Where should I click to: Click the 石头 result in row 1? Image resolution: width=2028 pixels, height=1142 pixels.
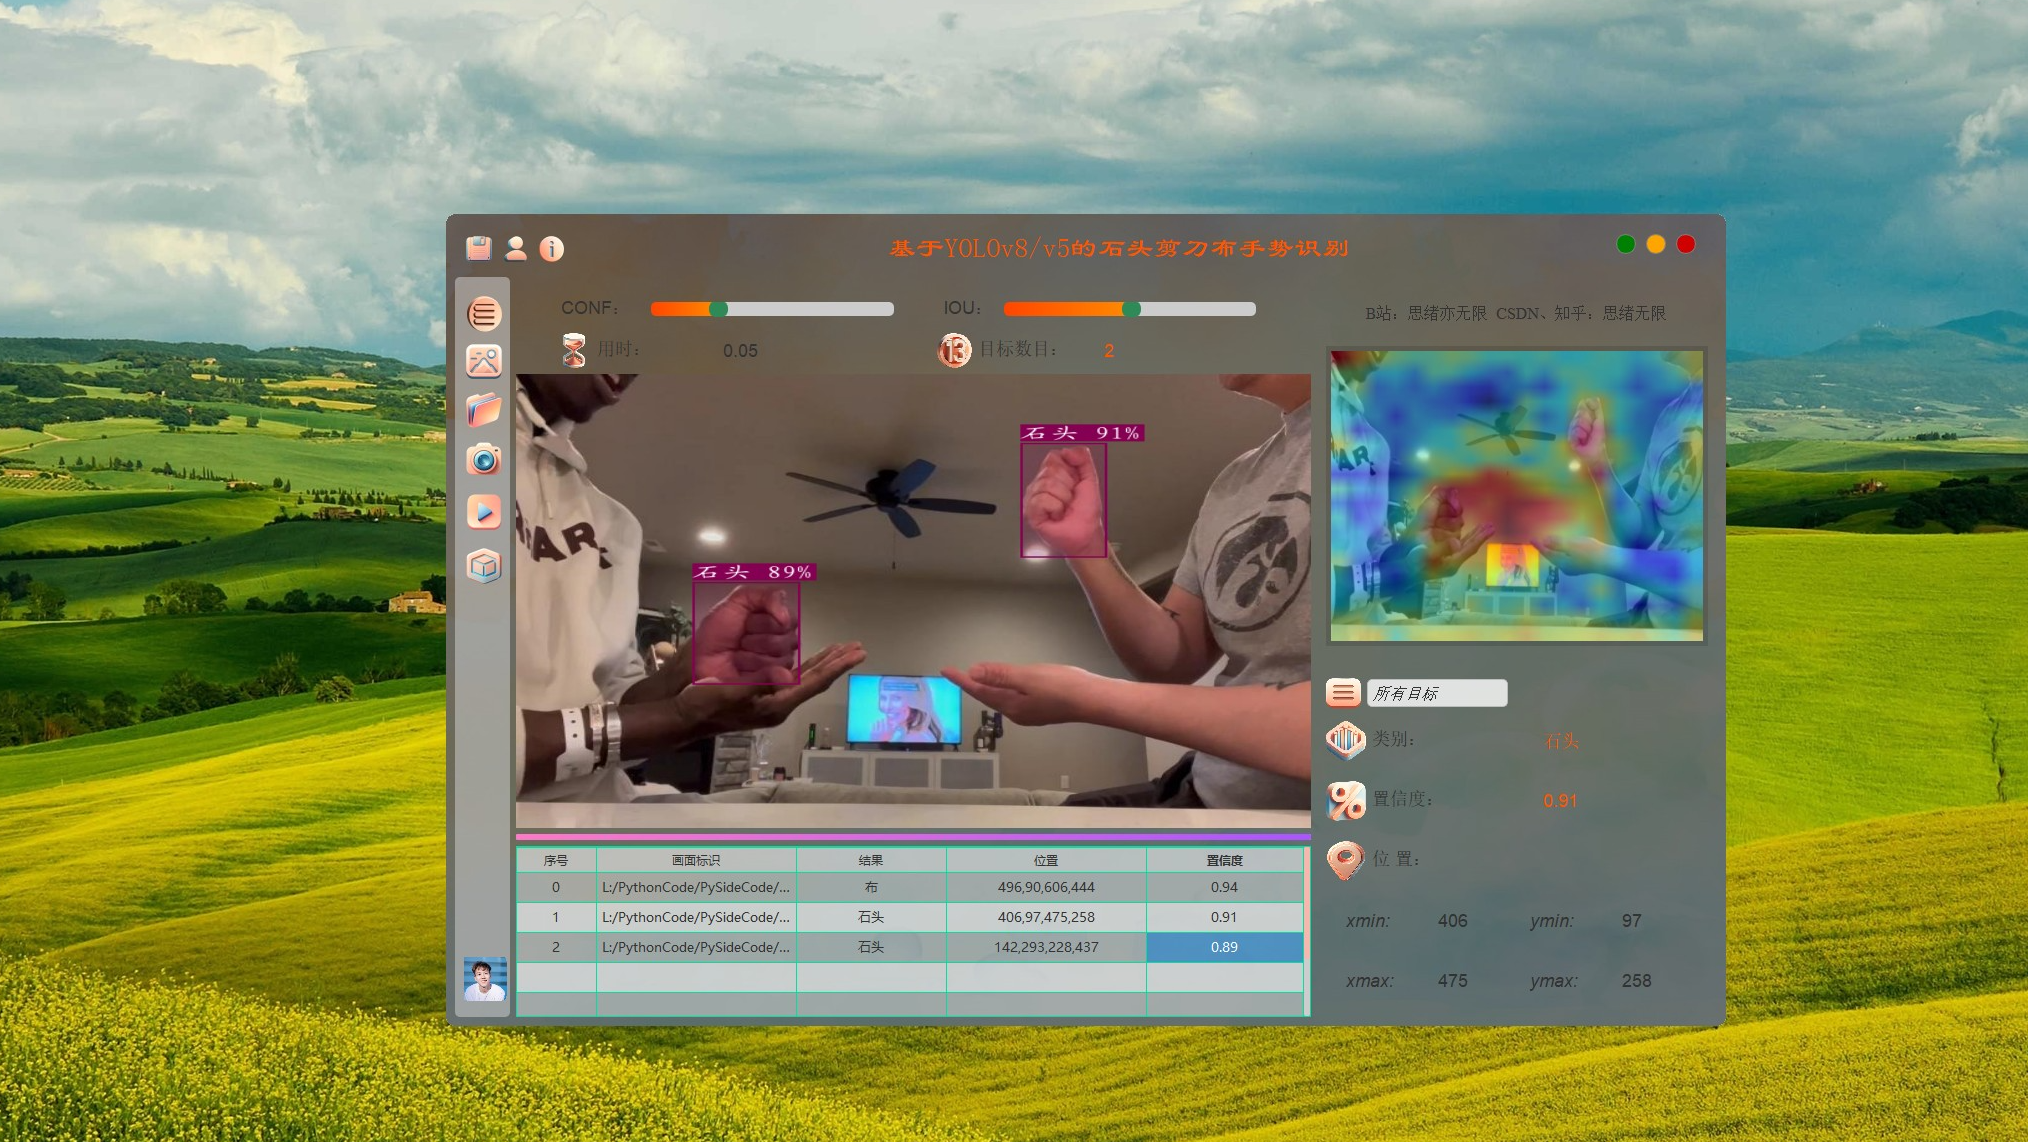click(871, 917)
